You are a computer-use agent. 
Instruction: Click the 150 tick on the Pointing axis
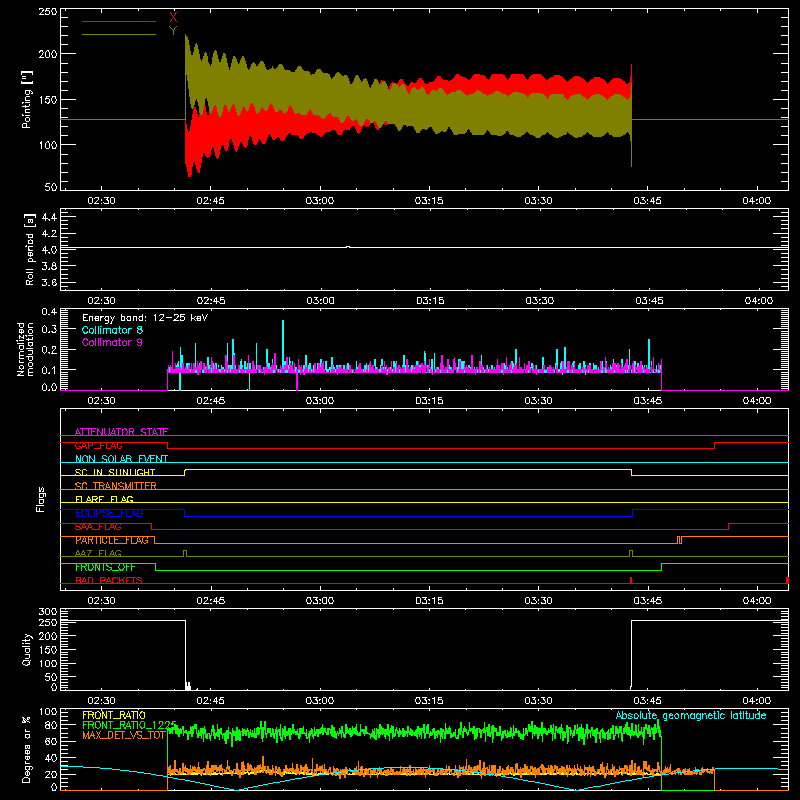click(x=48, y=100)
